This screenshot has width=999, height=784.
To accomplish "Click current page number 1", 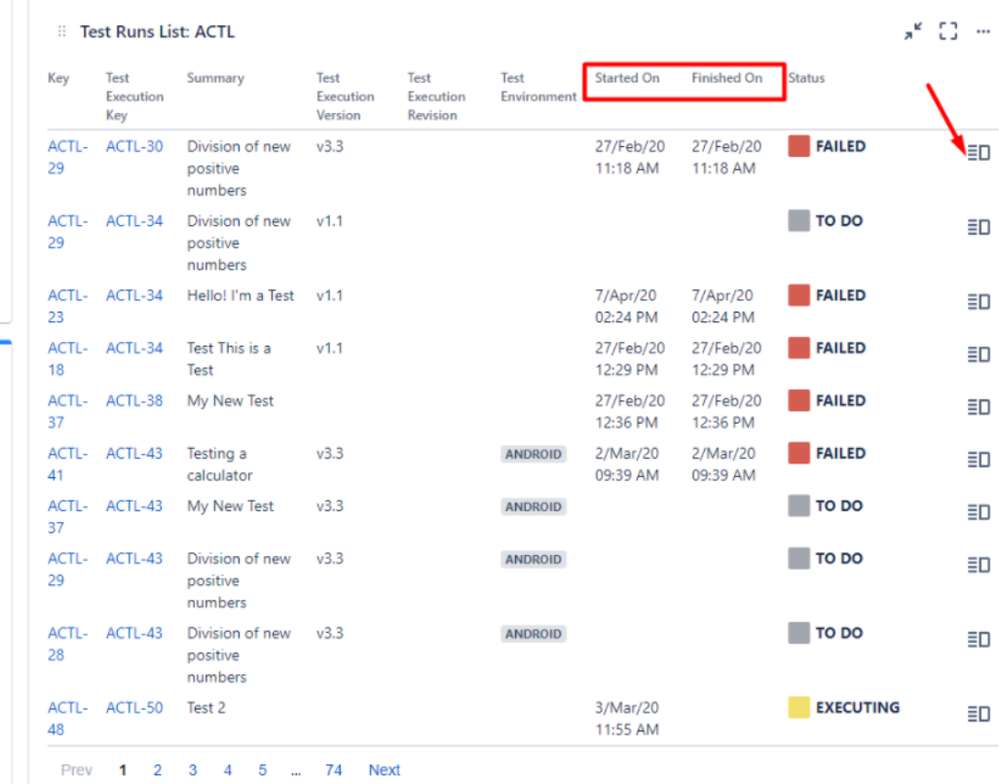I will [x=123, y=770].
